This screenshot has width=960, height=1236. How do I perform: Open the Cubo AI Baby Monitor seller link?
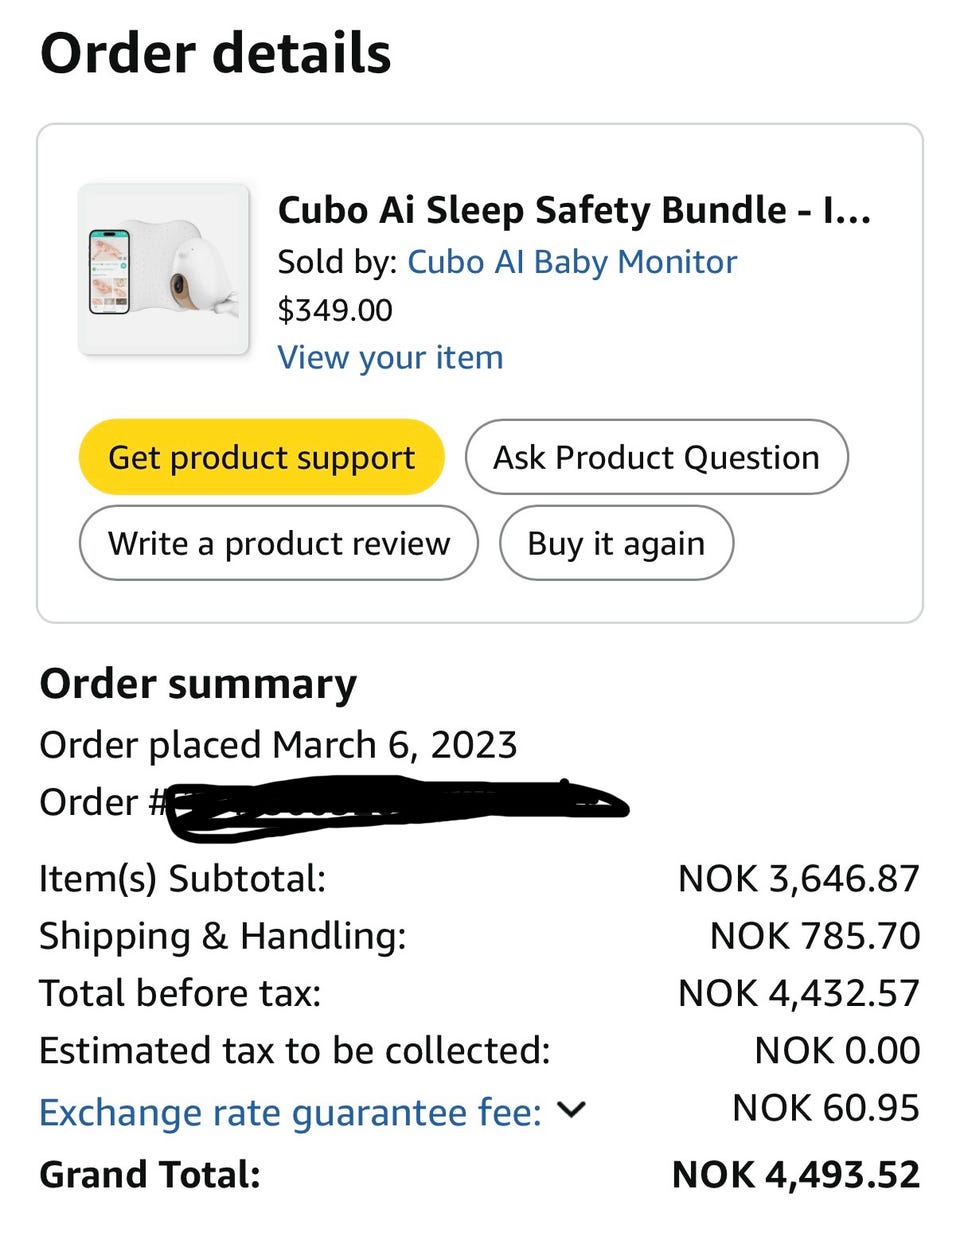[572, 262]
